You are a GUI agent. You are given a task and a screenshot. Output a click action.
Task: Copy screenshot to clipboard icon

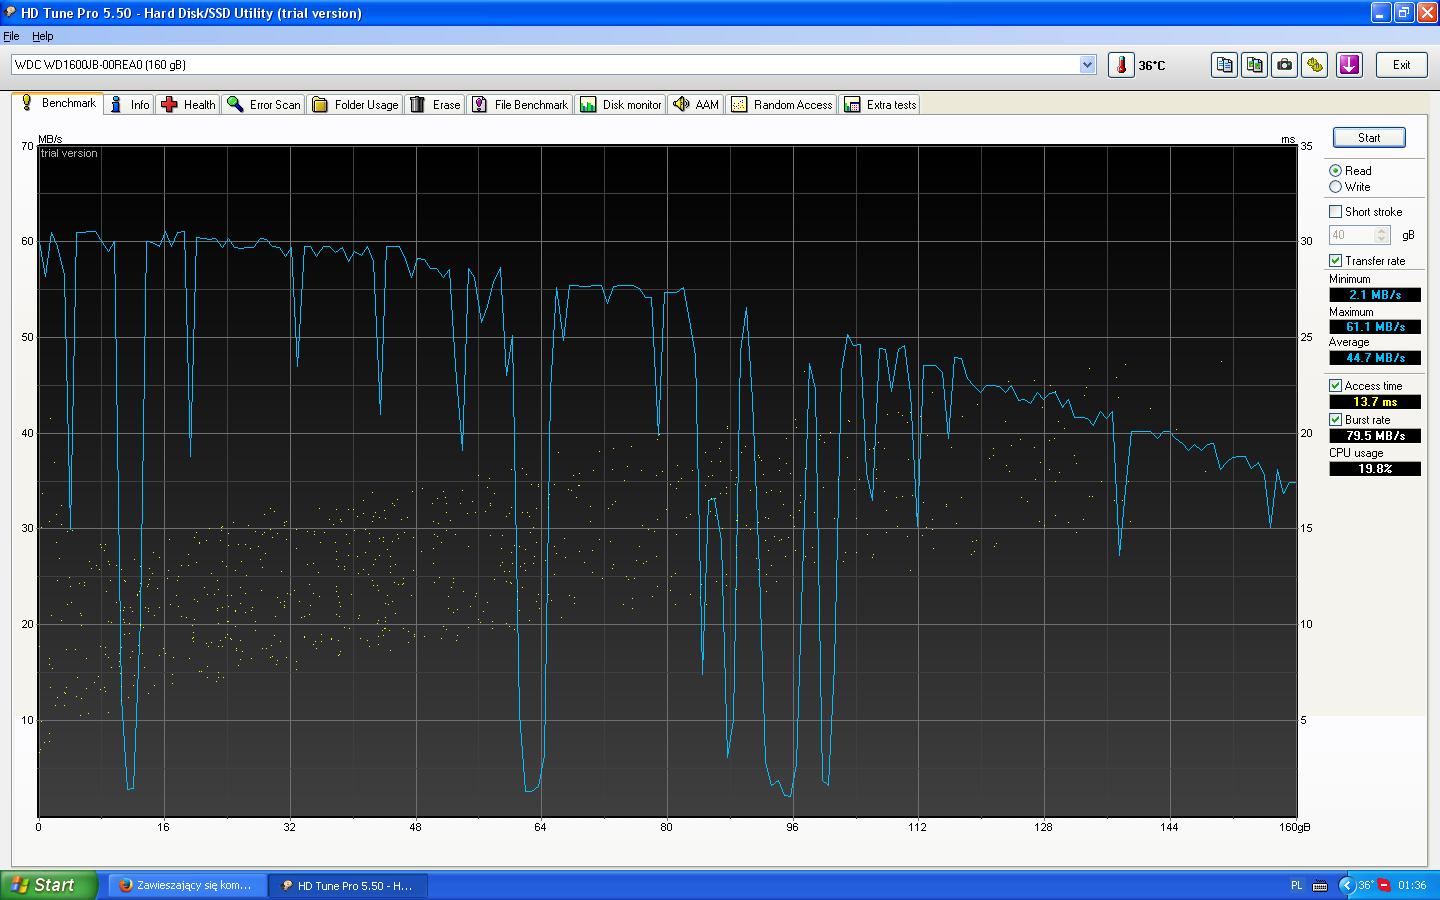click(1254, 65)
